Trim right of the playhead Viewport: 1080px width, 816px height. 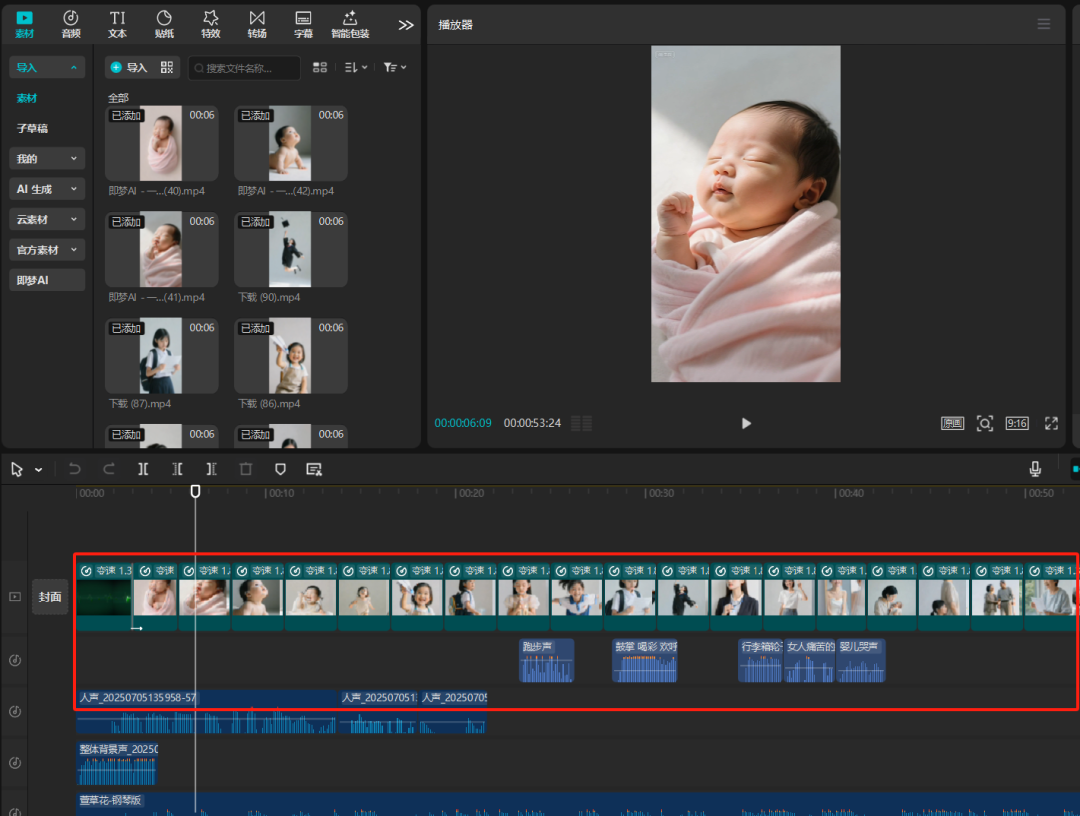tap(211, 469)
